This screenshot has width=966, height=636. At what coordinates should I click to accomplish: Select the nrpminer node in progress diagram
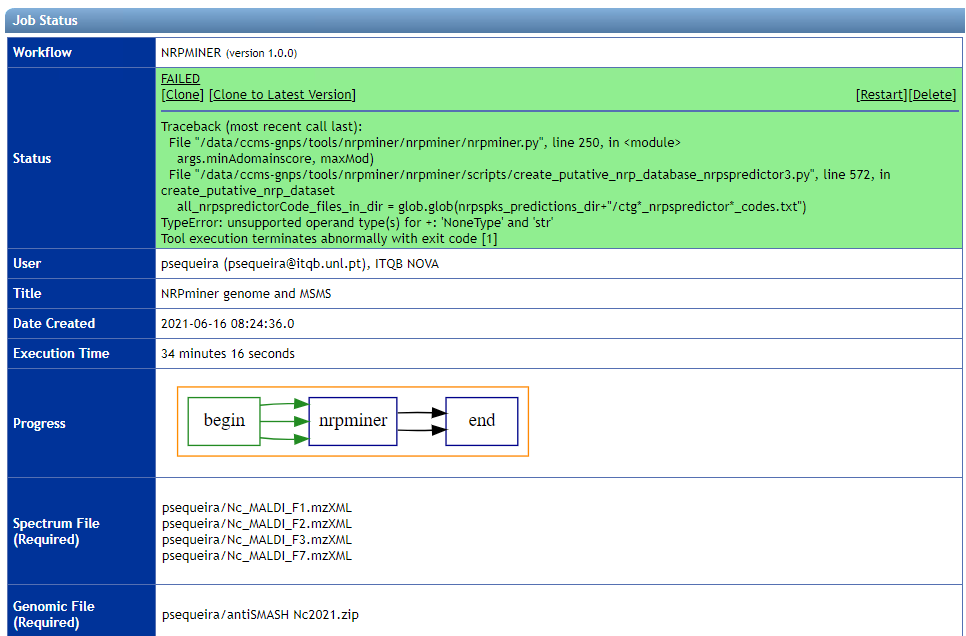click(x=353, y=421)
